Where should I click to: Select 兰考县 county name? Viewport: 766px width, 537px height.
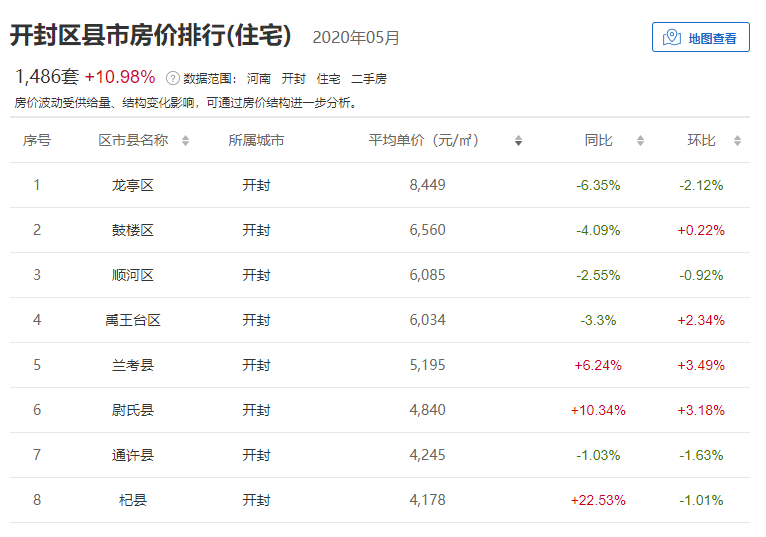point(133,365)
